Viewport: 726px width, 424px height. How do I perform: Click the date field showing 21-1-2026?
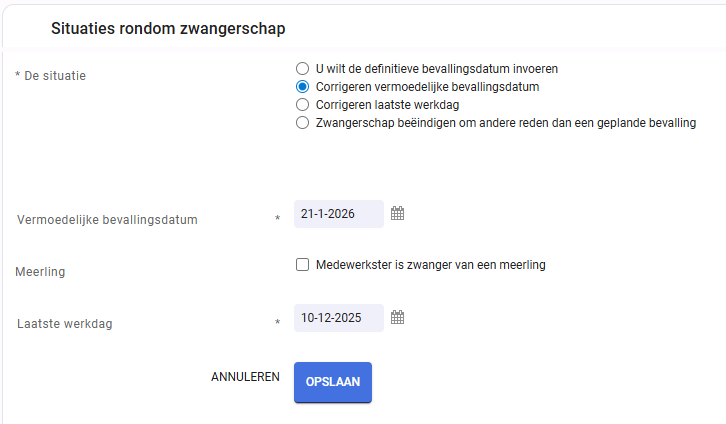339,214
